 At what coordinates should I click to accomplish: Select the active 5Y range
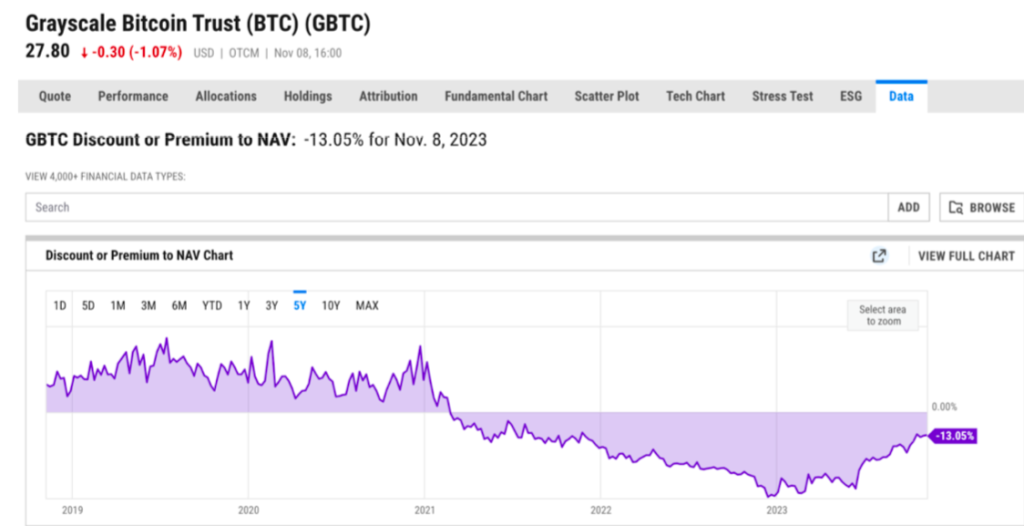coord(300,305)
